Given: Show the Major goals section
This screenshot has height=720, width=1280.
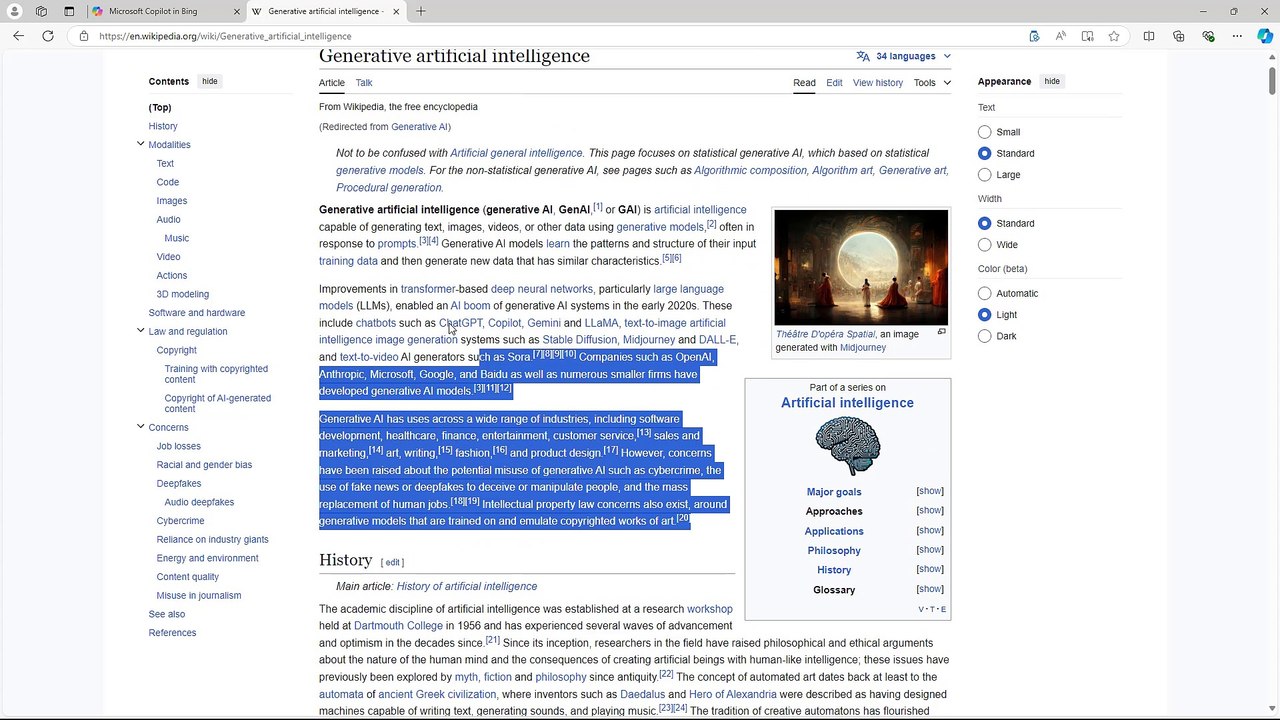Looking at the screenshot, I should pyautogui.click(x=930, y=491).
